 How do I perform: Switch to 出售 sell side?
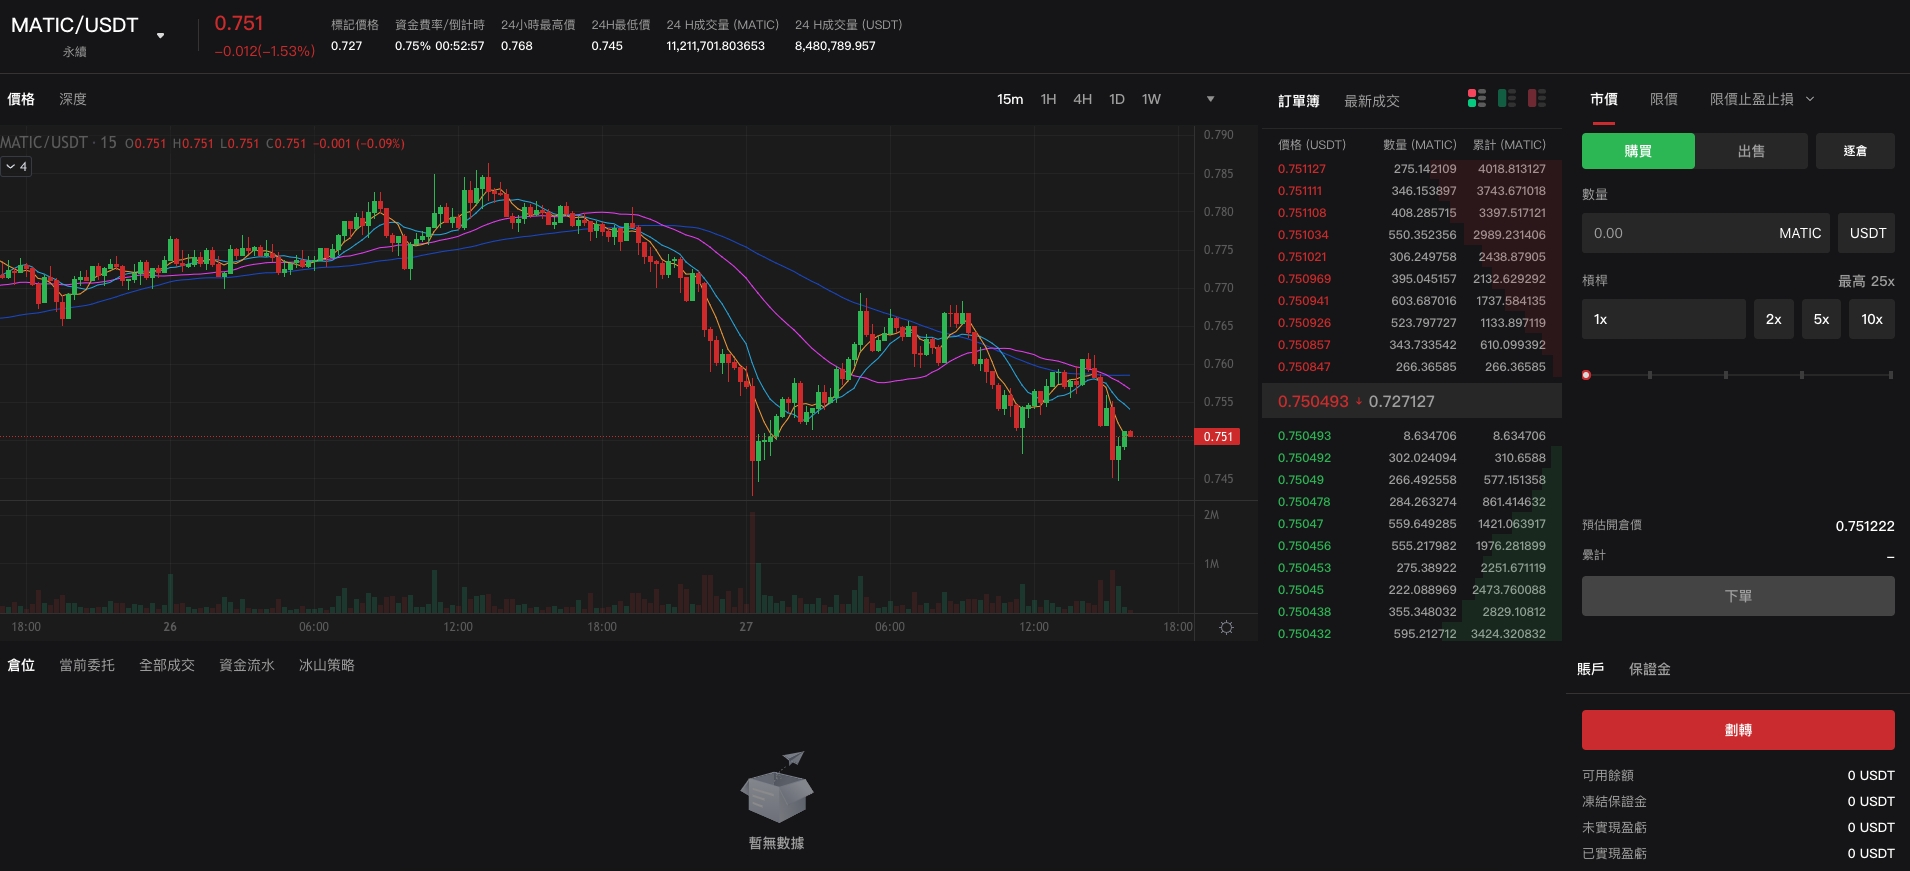[x=1750, y=151]
